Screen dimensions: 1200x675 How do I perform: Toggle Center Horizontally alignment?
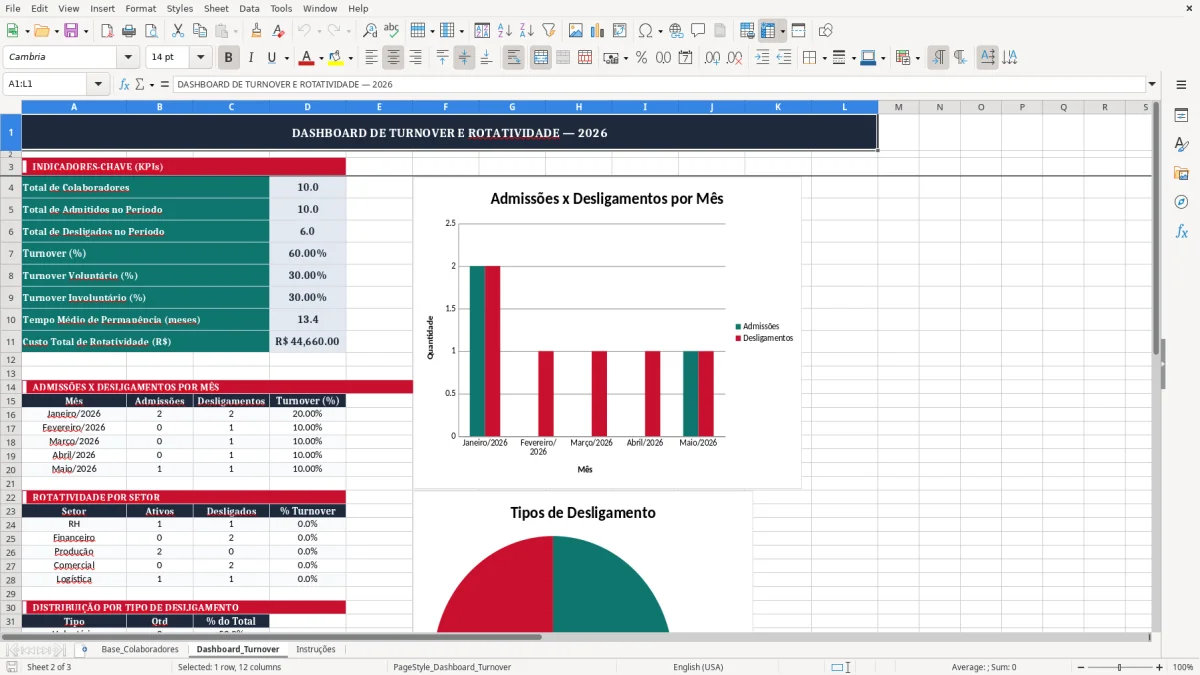tap(393, 58)
